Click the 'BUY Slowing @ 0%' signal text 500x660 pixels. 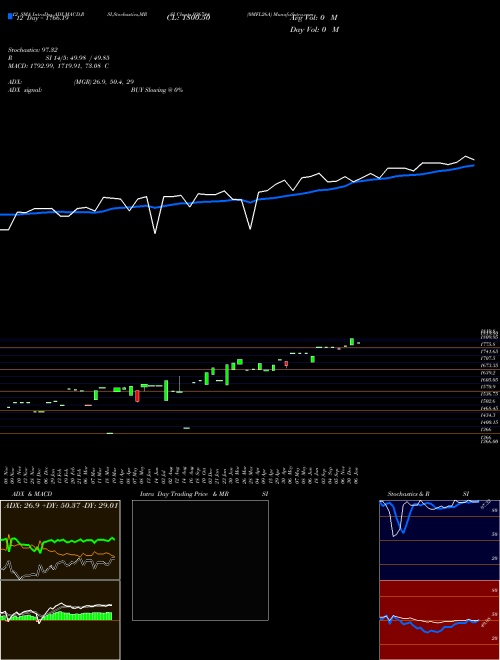[157, 90]
